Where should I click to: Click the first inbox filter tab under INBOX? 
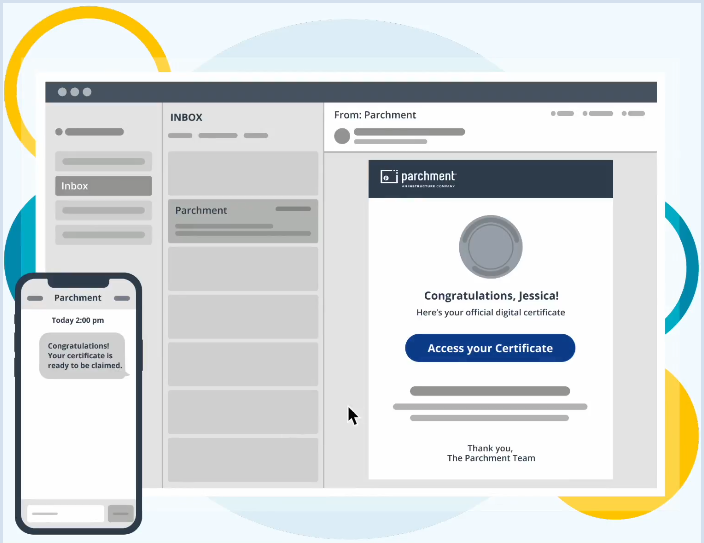point(180,135)
